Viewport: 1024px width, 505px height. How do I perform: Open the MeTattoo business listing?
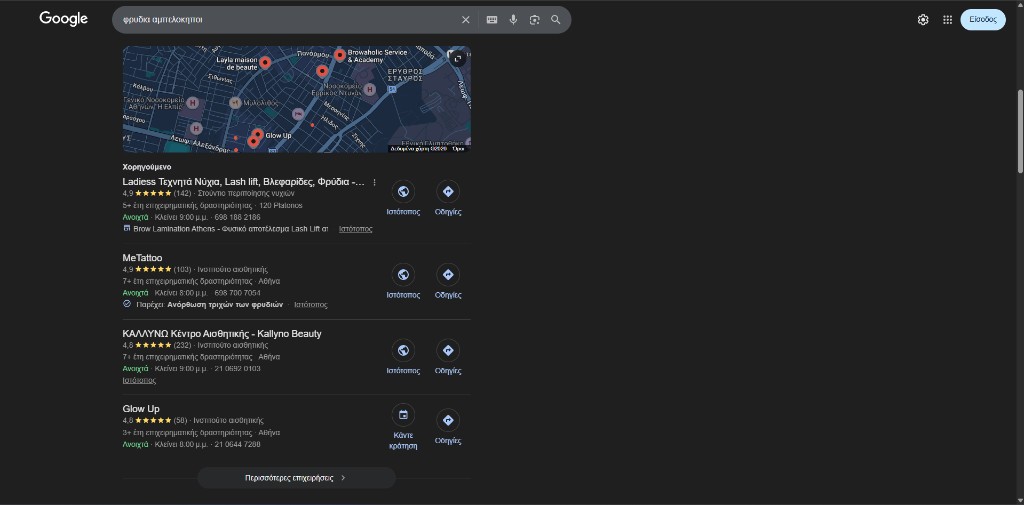tap(142, 258)
